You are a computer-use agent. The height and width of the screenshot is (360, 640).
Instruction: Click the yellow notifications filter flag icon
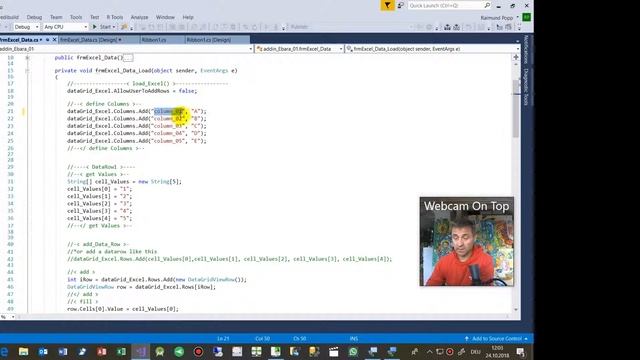click(x=387, y=5)
